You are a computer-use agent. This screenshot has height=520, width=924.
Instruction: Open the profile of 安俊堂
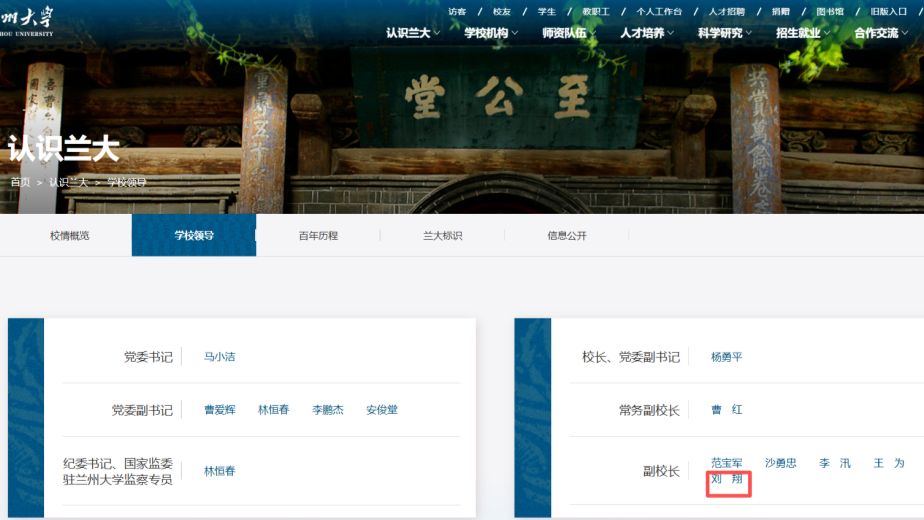382,410
